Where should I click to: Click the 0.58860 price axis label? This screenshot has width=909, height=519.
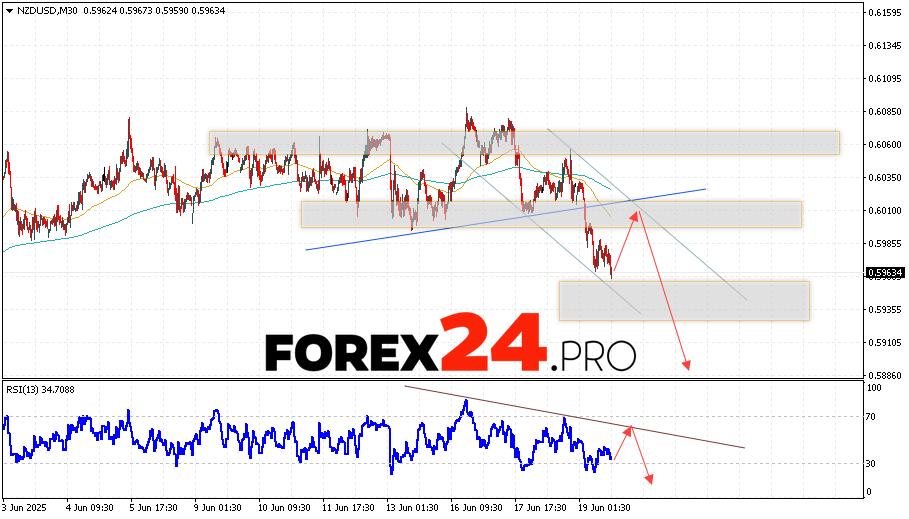click(x=882, y=375)
